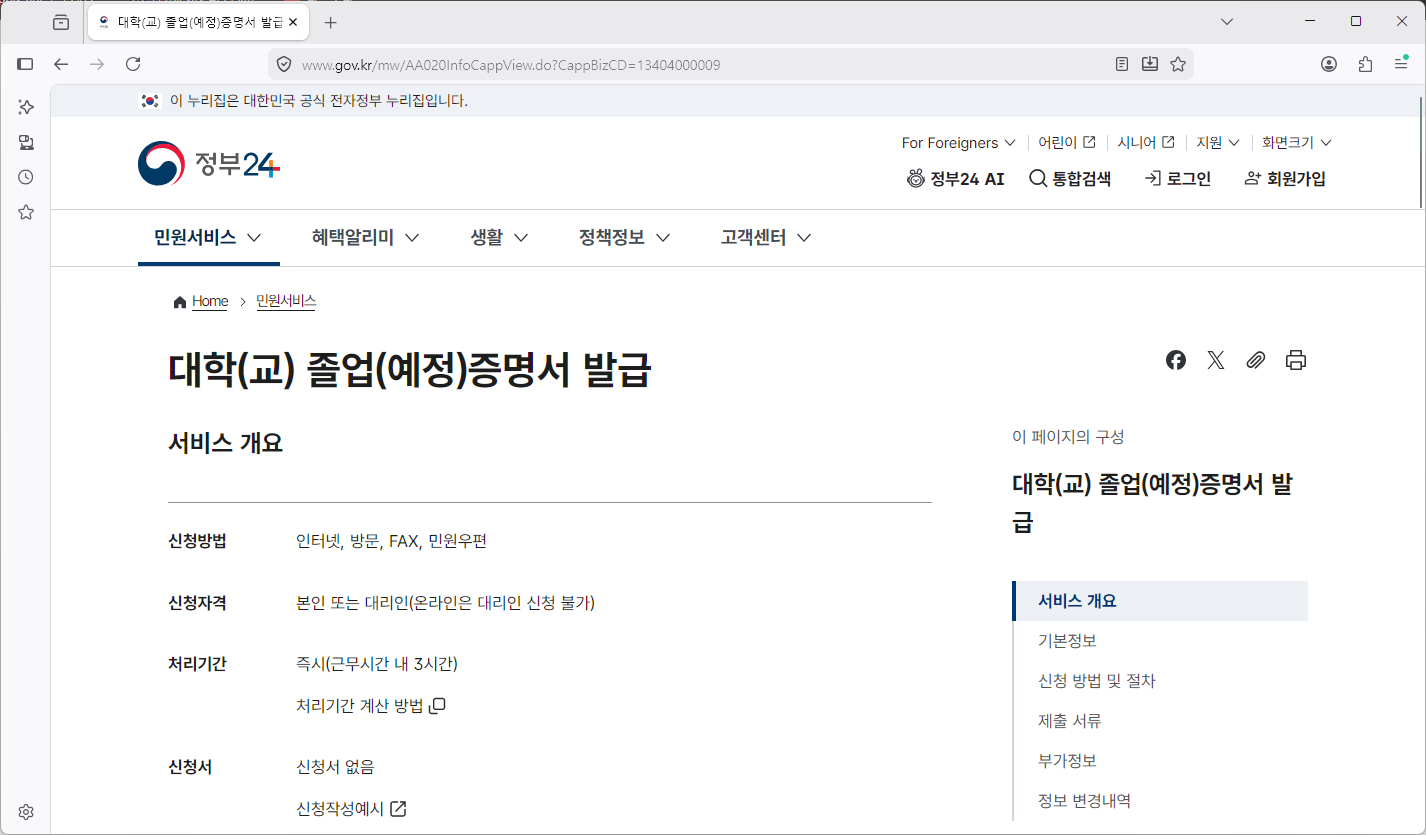This screenshot has width=1426, height=835.
Task: Open sidebar settings gear
Action: coord(26,812)
